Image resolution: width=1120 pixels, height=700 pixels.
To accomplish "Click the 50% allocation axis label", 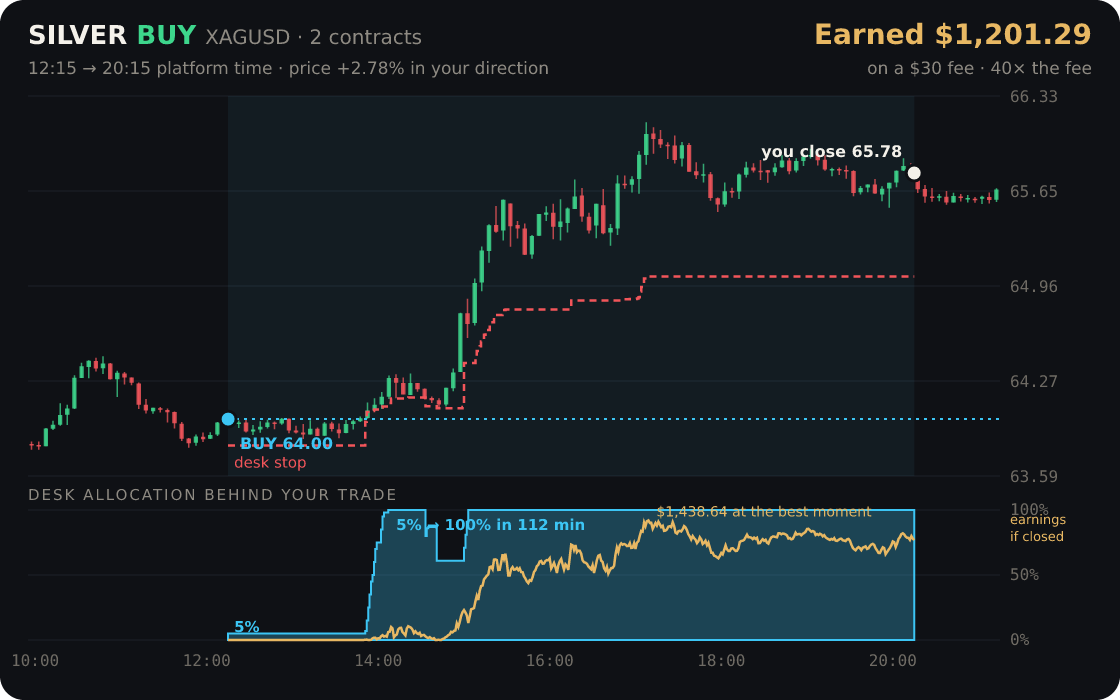I will pyautogui.click(x=1024, y=575).
